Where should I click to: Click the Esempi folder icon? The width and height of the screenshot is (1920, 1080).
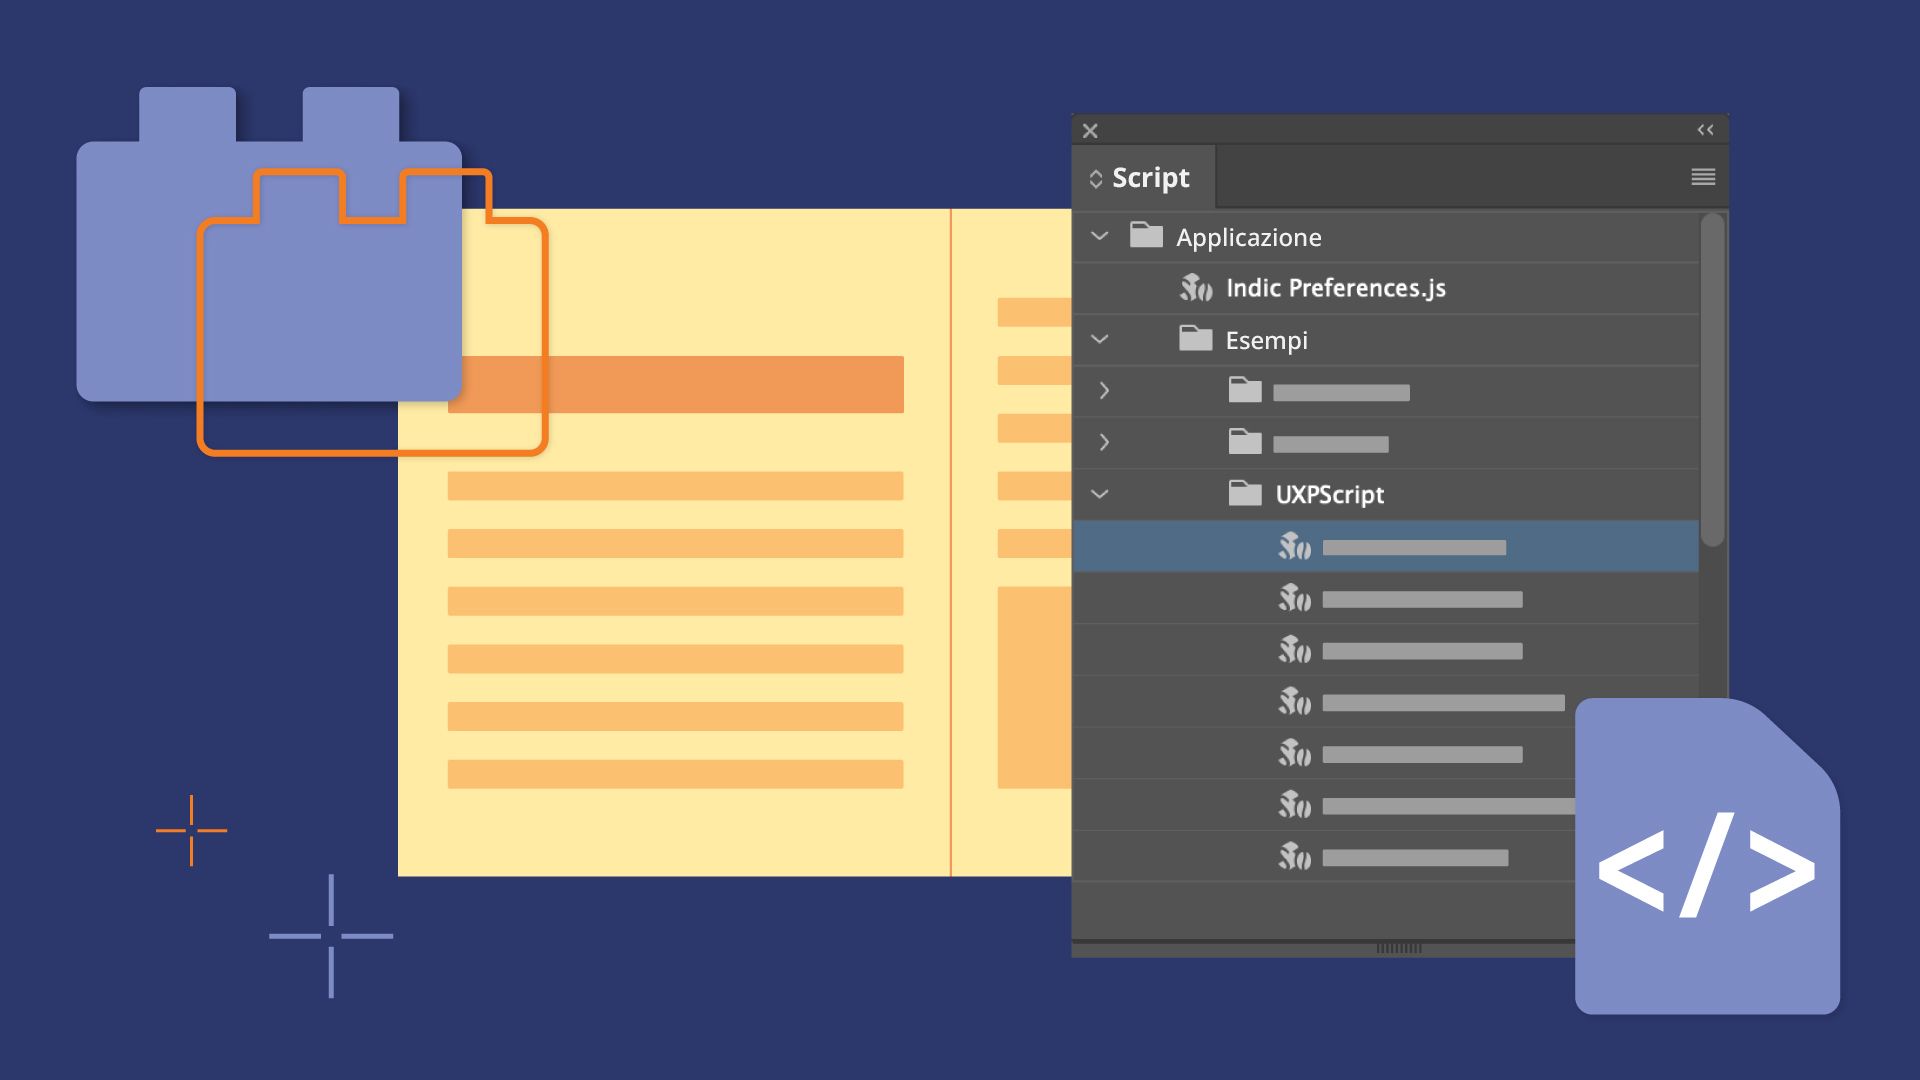[x=1195, y=339]
